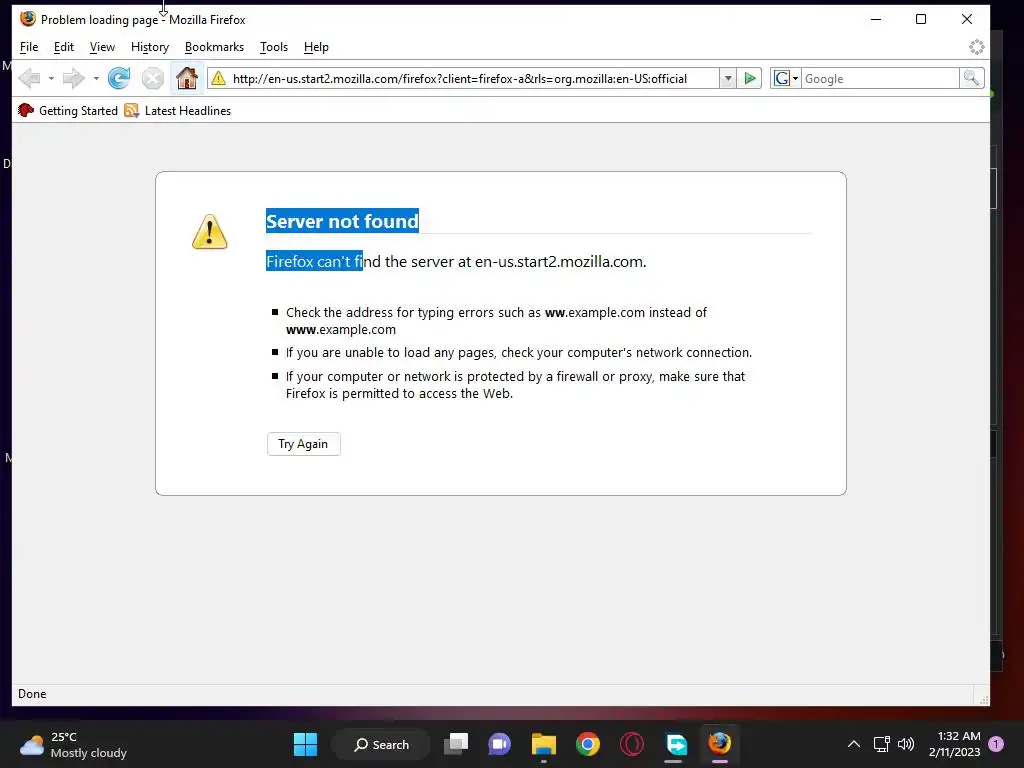Expand the address bar URL history dropdown
This screenshot has height=768, width=1024.
point(728,78)
